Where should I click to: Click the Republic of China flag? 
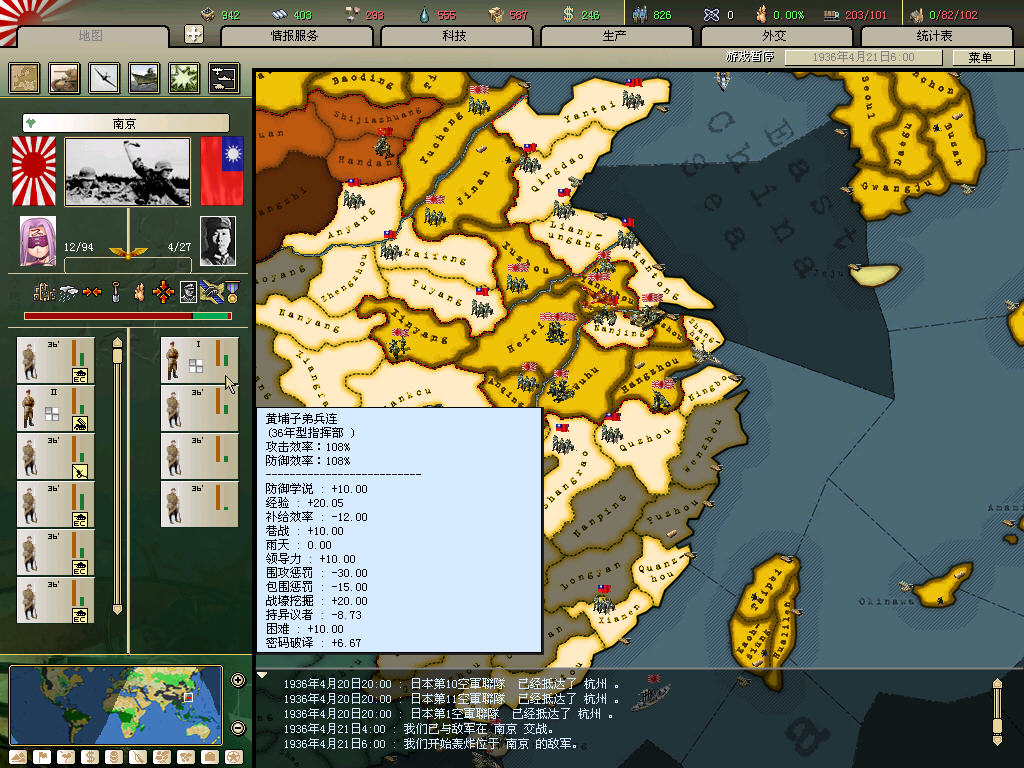(x=222, y=171)
